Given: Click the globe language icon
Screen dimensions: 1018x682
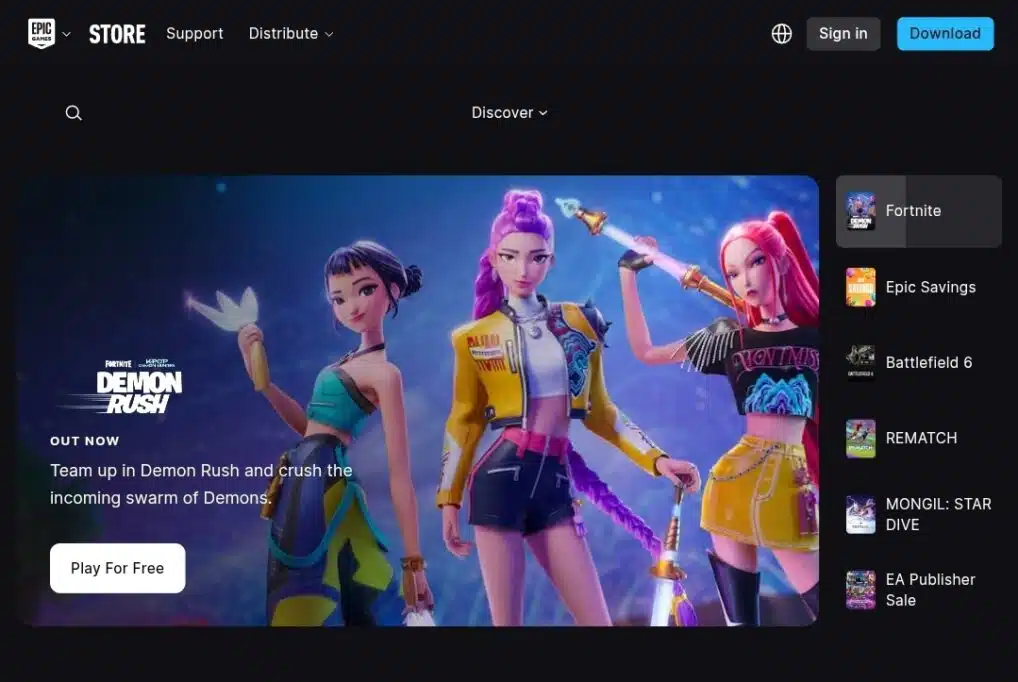Looking at the screenshot, I should (x=782, y=33).
